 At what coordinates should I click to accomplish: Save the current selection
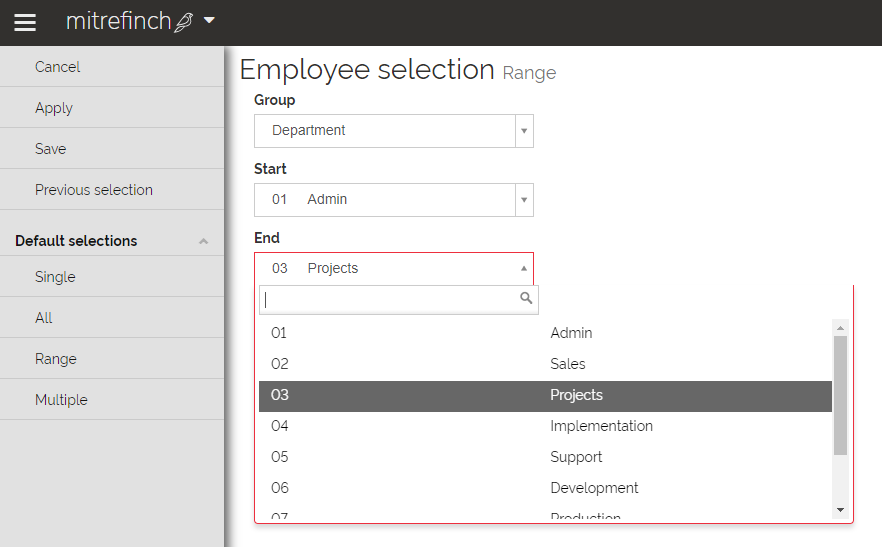[x=51, y=149]
